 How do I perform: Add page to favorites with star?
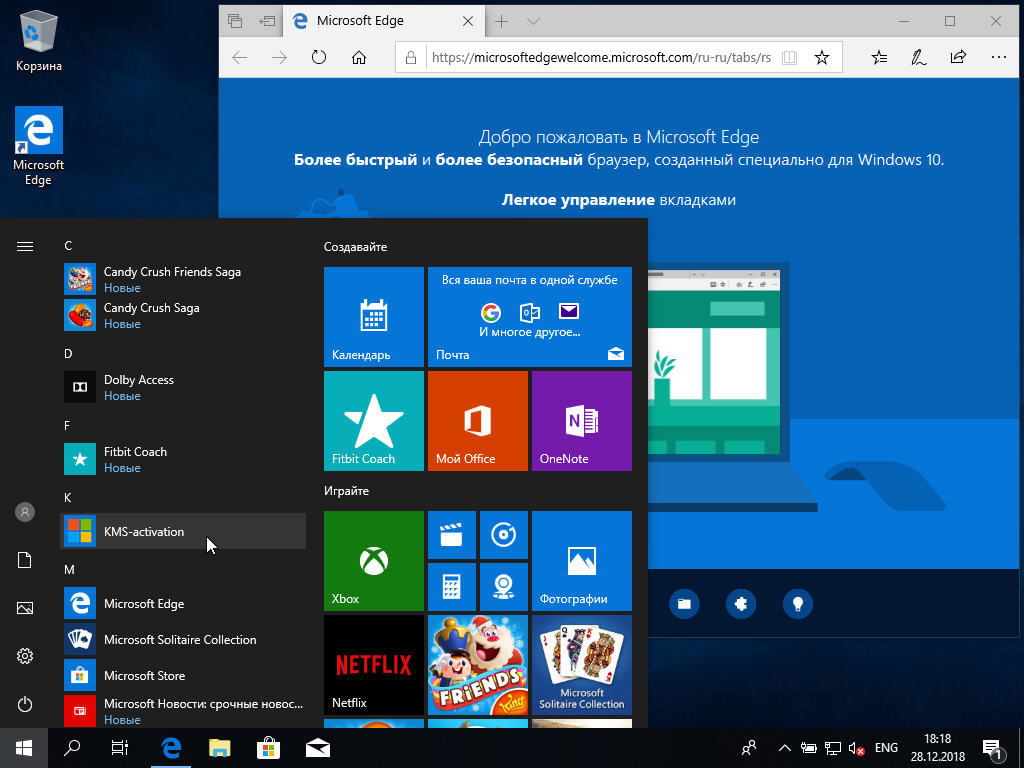821,58
